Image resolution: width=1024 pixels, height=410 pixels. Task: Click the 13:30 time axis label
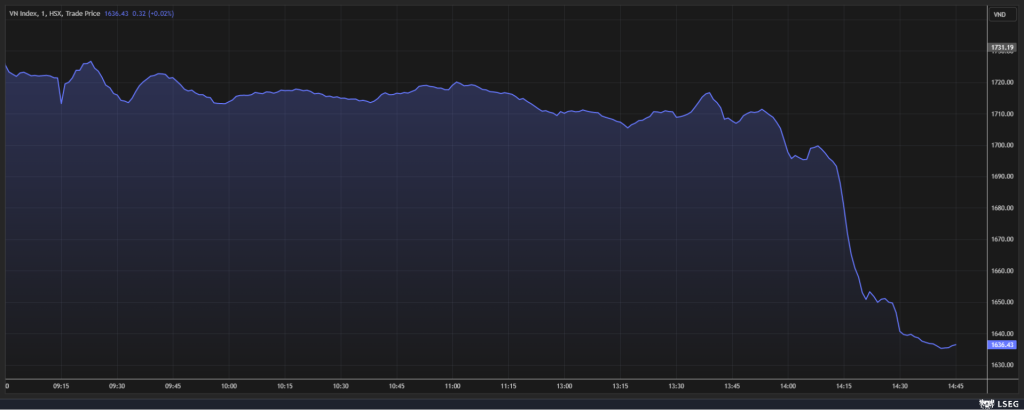pos(676,384)
